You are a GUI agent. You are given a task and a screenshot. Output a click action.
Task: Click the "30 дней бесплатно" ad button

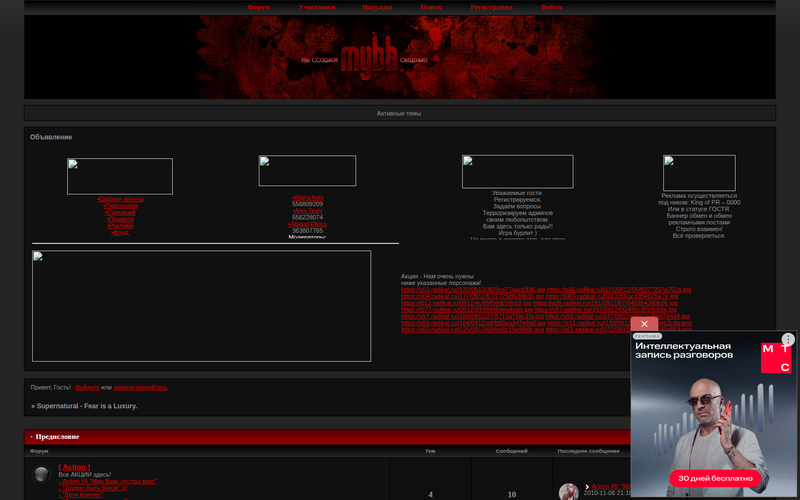(714, 478)
